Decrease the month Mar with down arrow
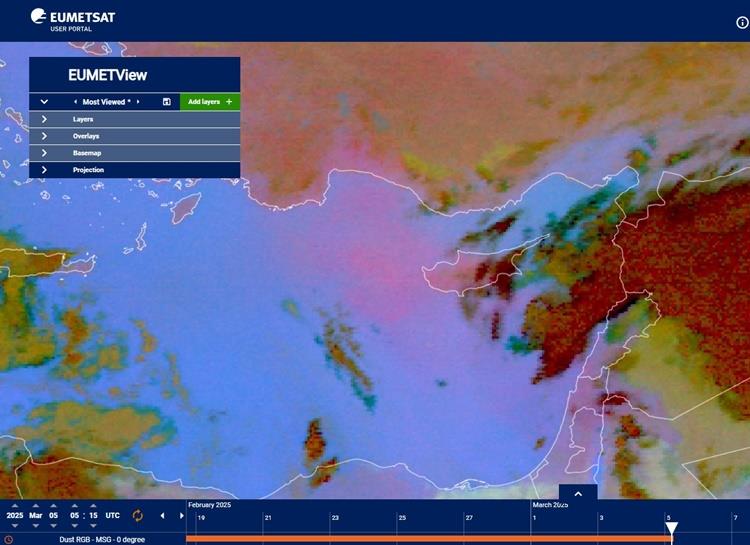 pyautogui.click(x=36, y=526)
